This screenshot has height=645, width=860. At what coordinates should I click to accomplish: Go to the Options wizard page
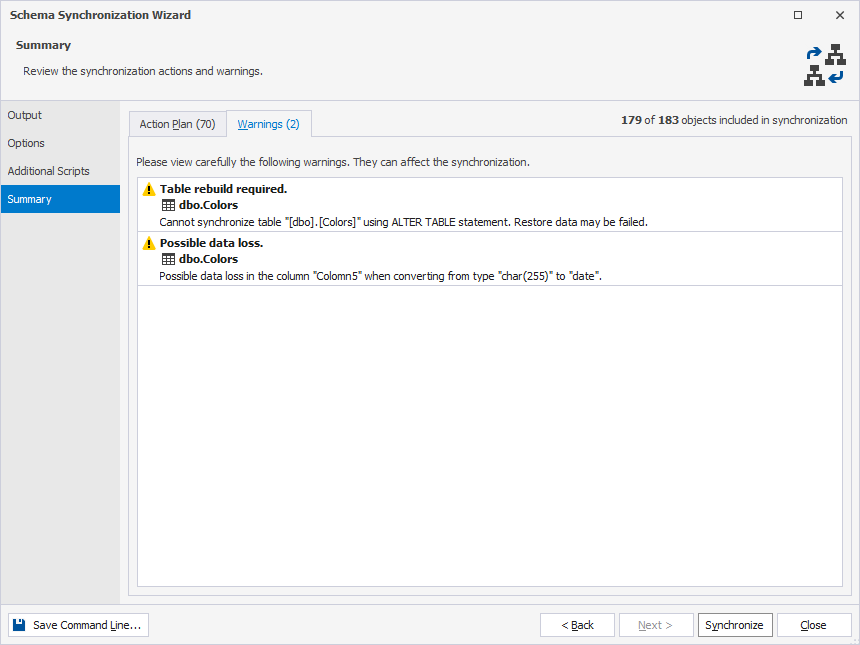tap(27, 143)
